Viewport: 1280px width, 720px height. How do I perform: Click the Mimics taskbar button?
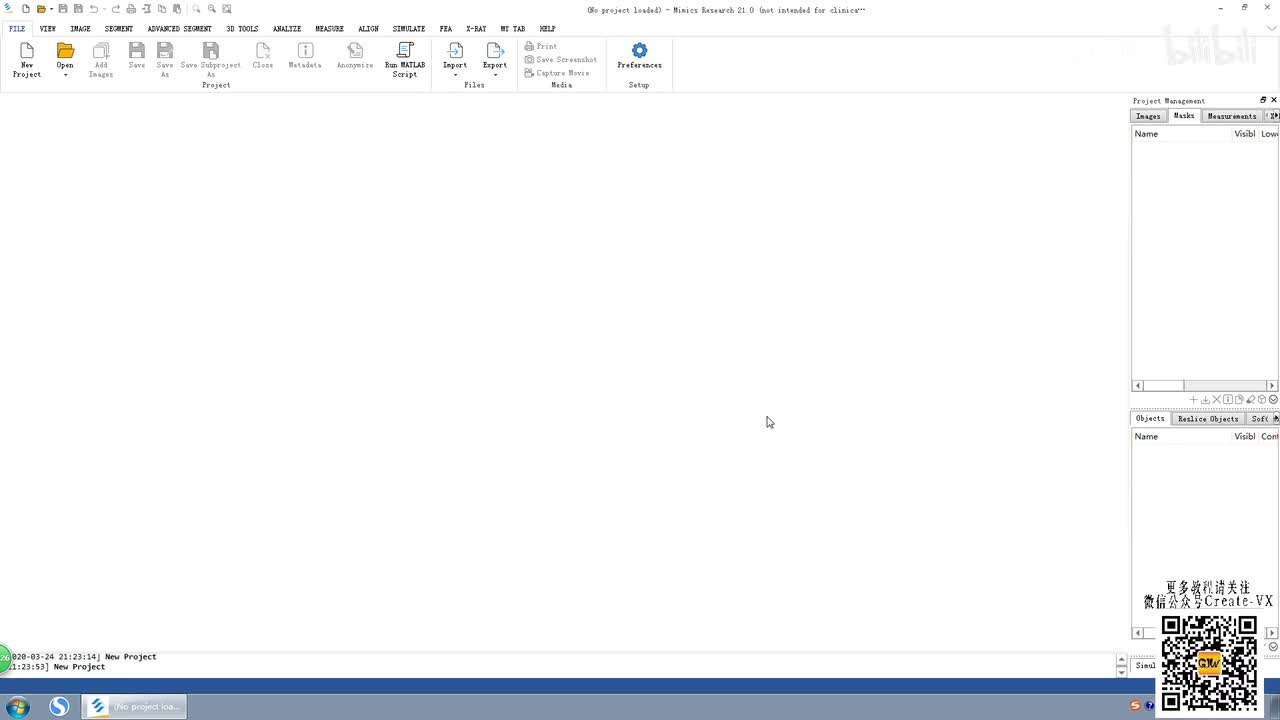(135, 707)
